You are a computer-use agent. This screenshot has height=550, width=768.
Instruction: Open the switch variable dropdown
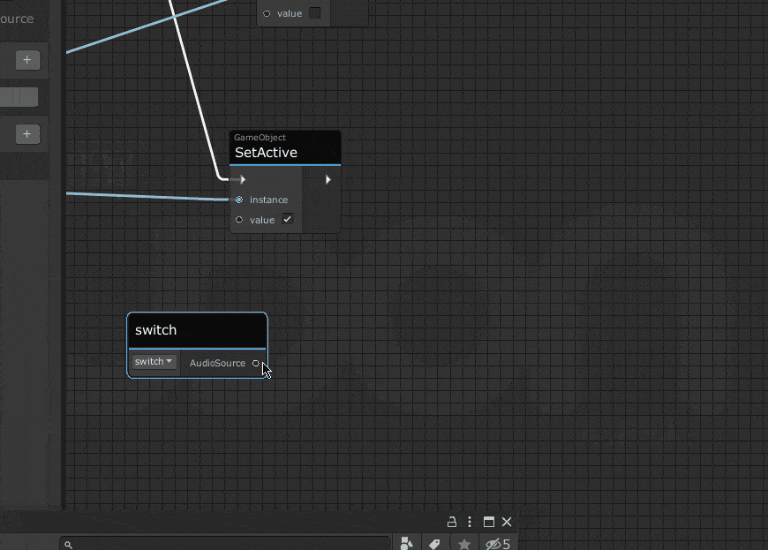click(x=154, y=362)
